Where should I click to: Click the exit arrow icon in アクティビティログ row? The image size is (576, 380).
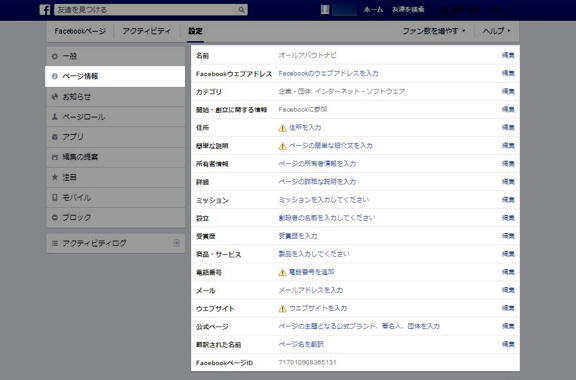pyautogui.click(x=176, y=243)
